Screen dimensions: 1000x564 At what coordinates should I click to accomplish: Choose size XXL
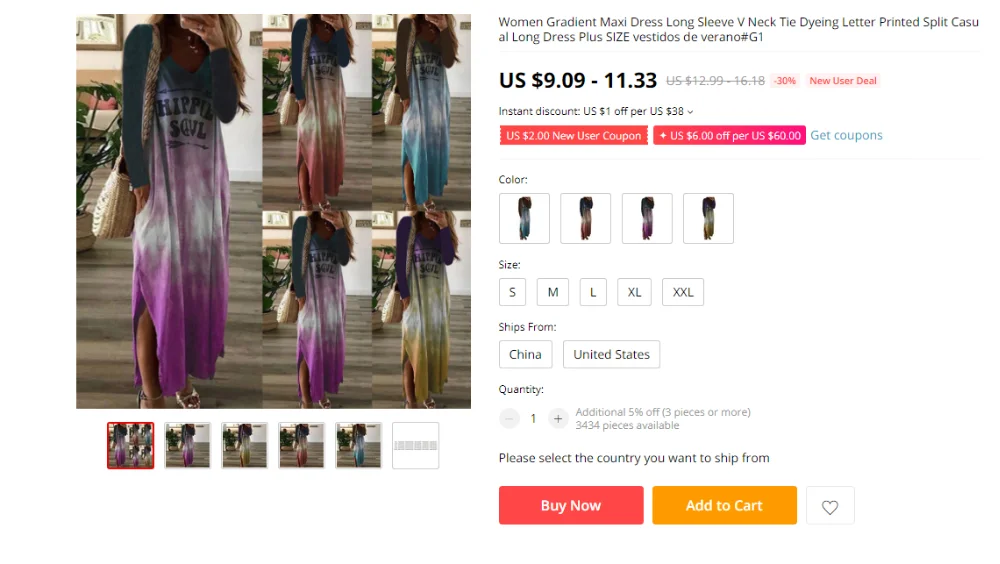[x=683, y=292]
